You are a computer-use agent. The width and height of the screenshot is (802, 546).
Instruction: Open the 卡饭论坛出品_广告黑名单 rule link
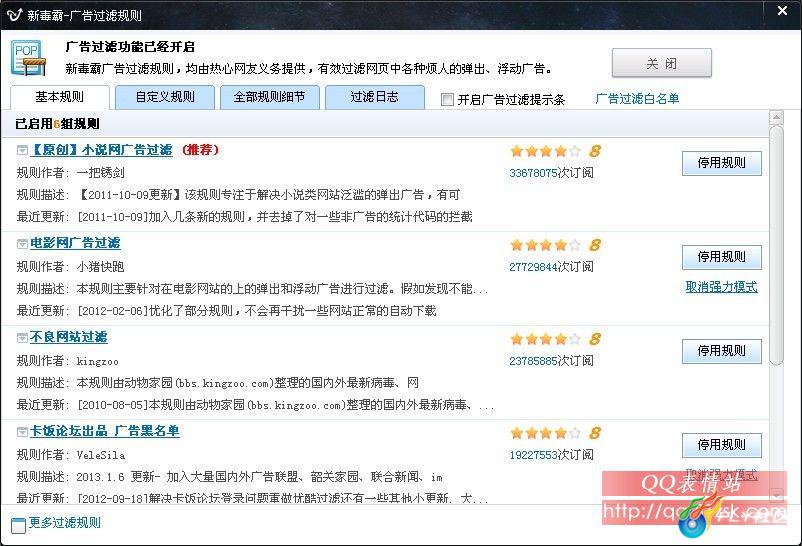pyautogui.click(x=105, y=431)
